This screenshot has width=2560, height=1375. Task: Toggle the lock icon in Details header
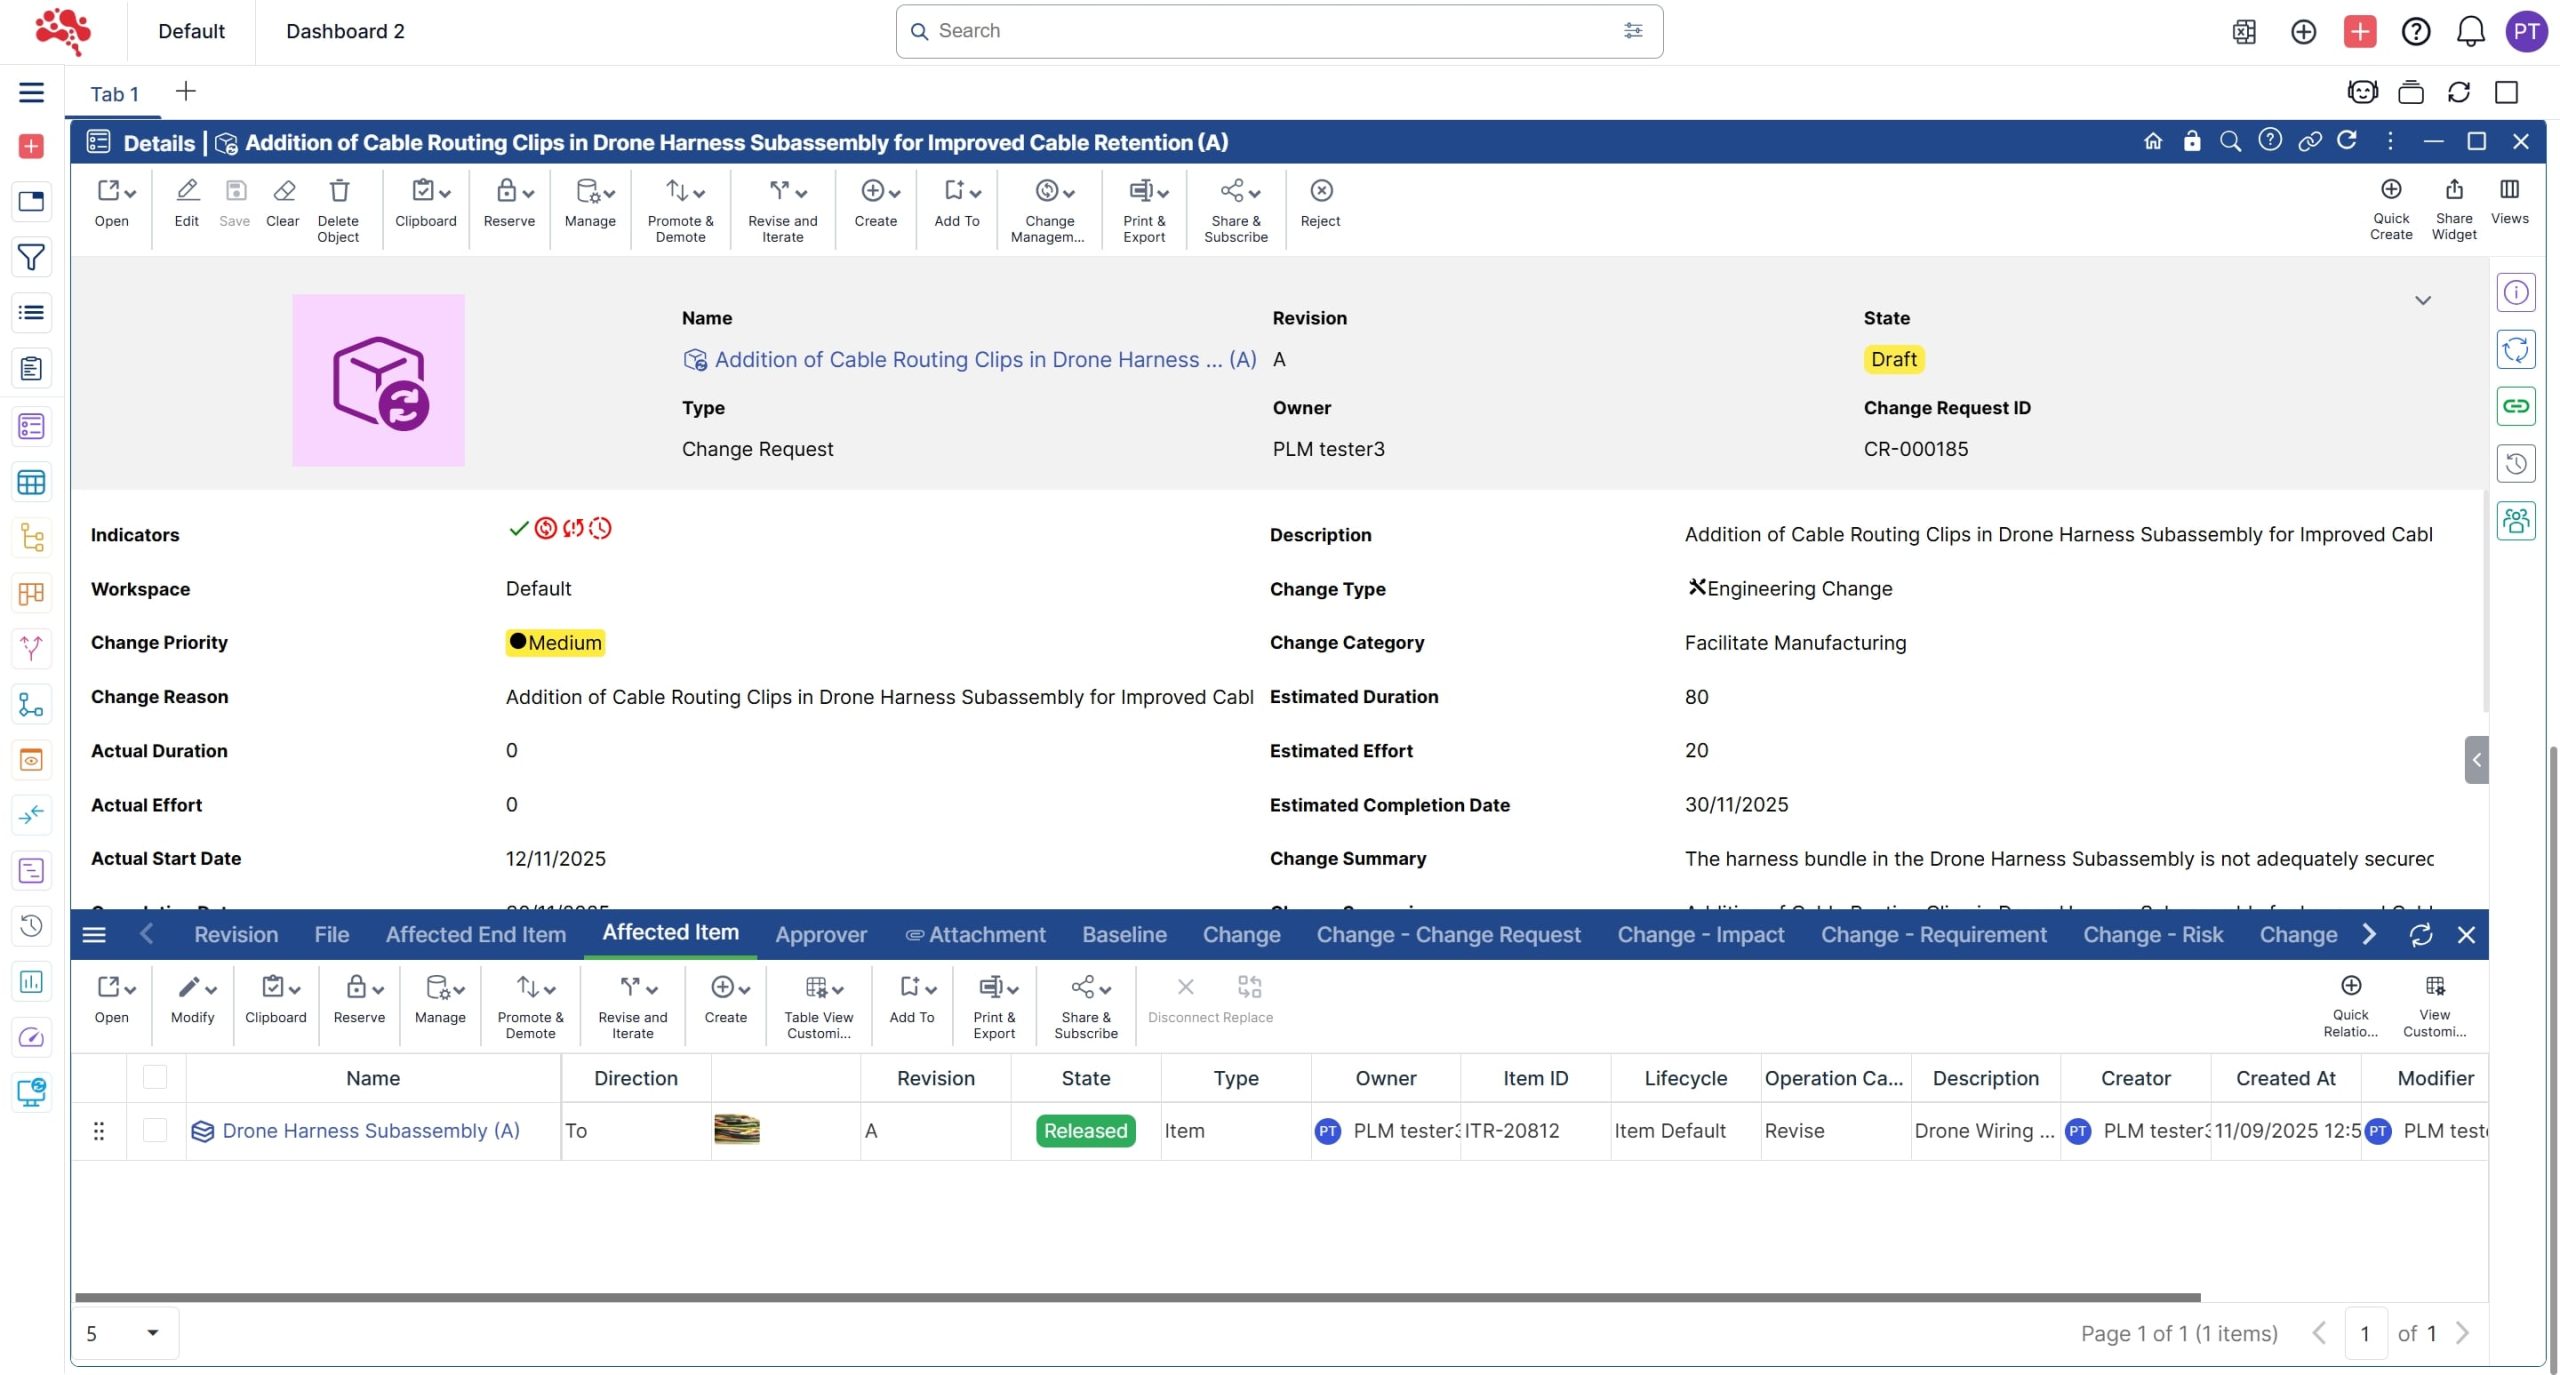click(2191, 142)
